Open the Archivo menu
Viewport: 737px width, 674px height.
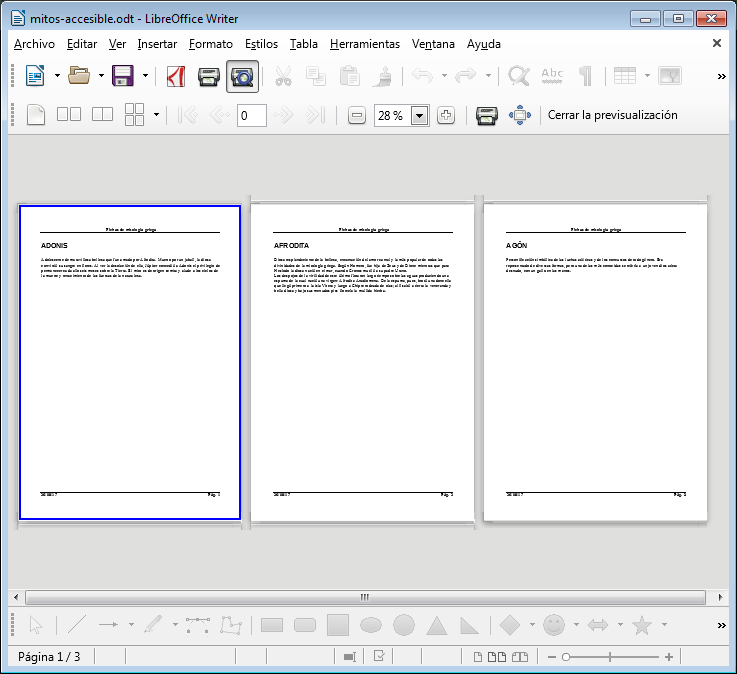click(x=34, y=44)
